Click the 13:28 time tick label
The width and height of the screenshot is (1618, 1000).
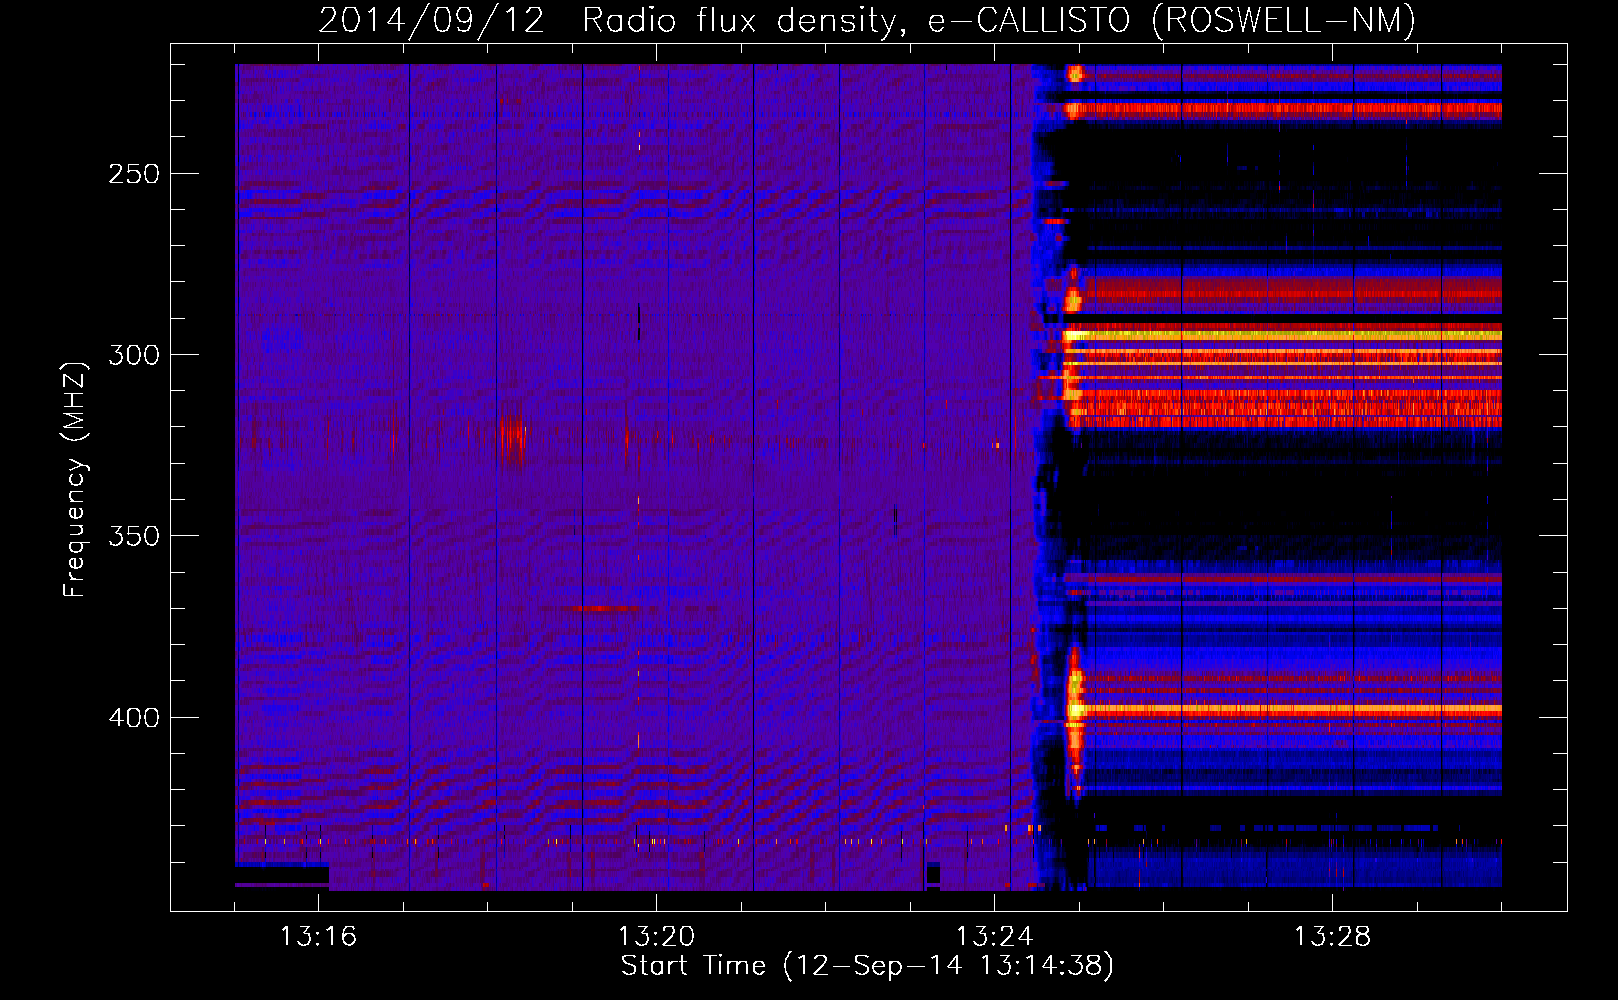1332,936
